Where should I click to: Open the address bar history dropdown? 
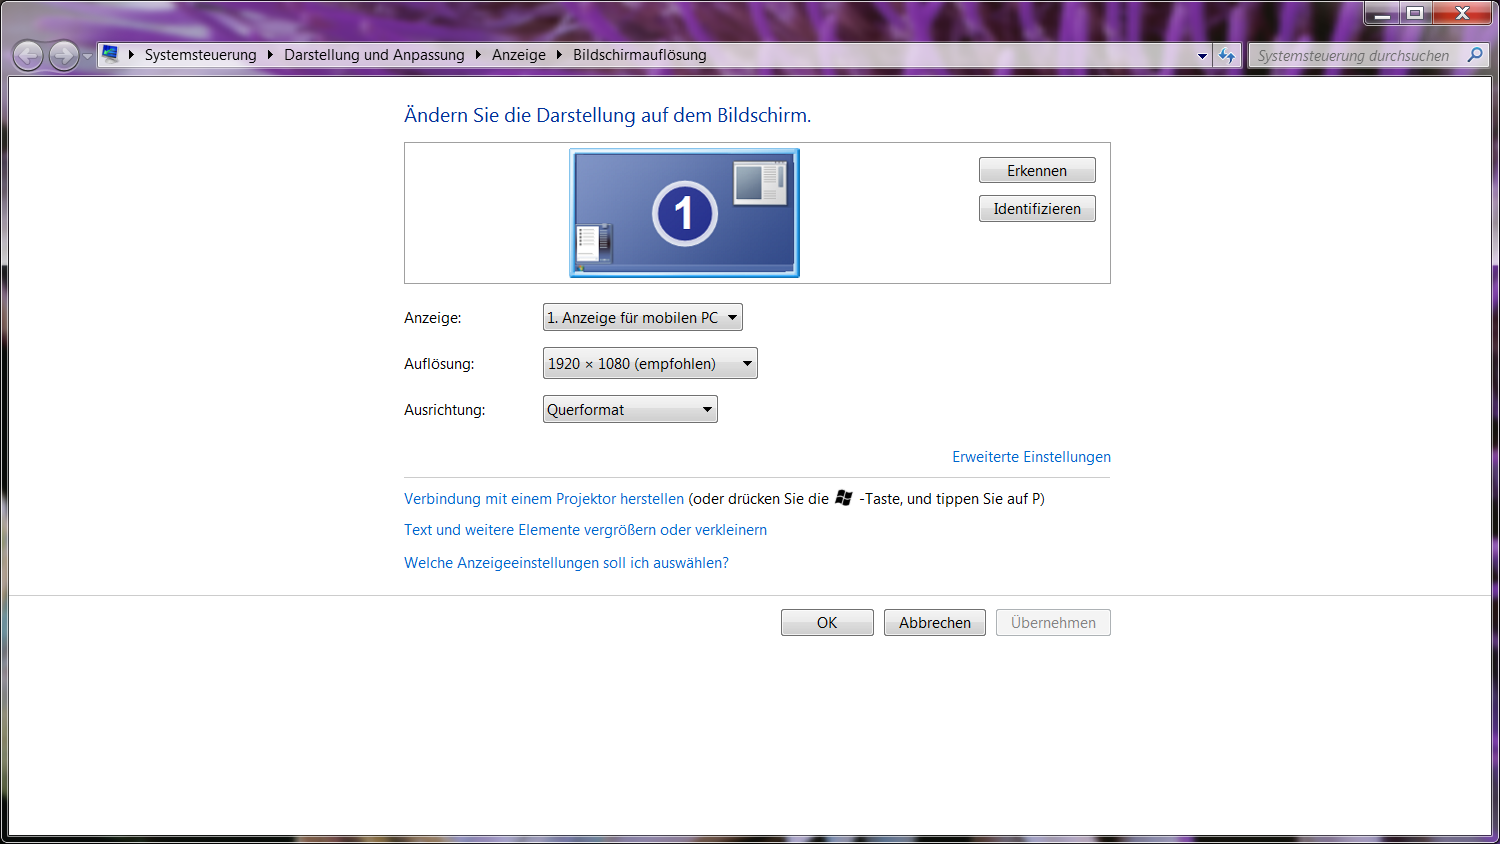[1202, 56]
